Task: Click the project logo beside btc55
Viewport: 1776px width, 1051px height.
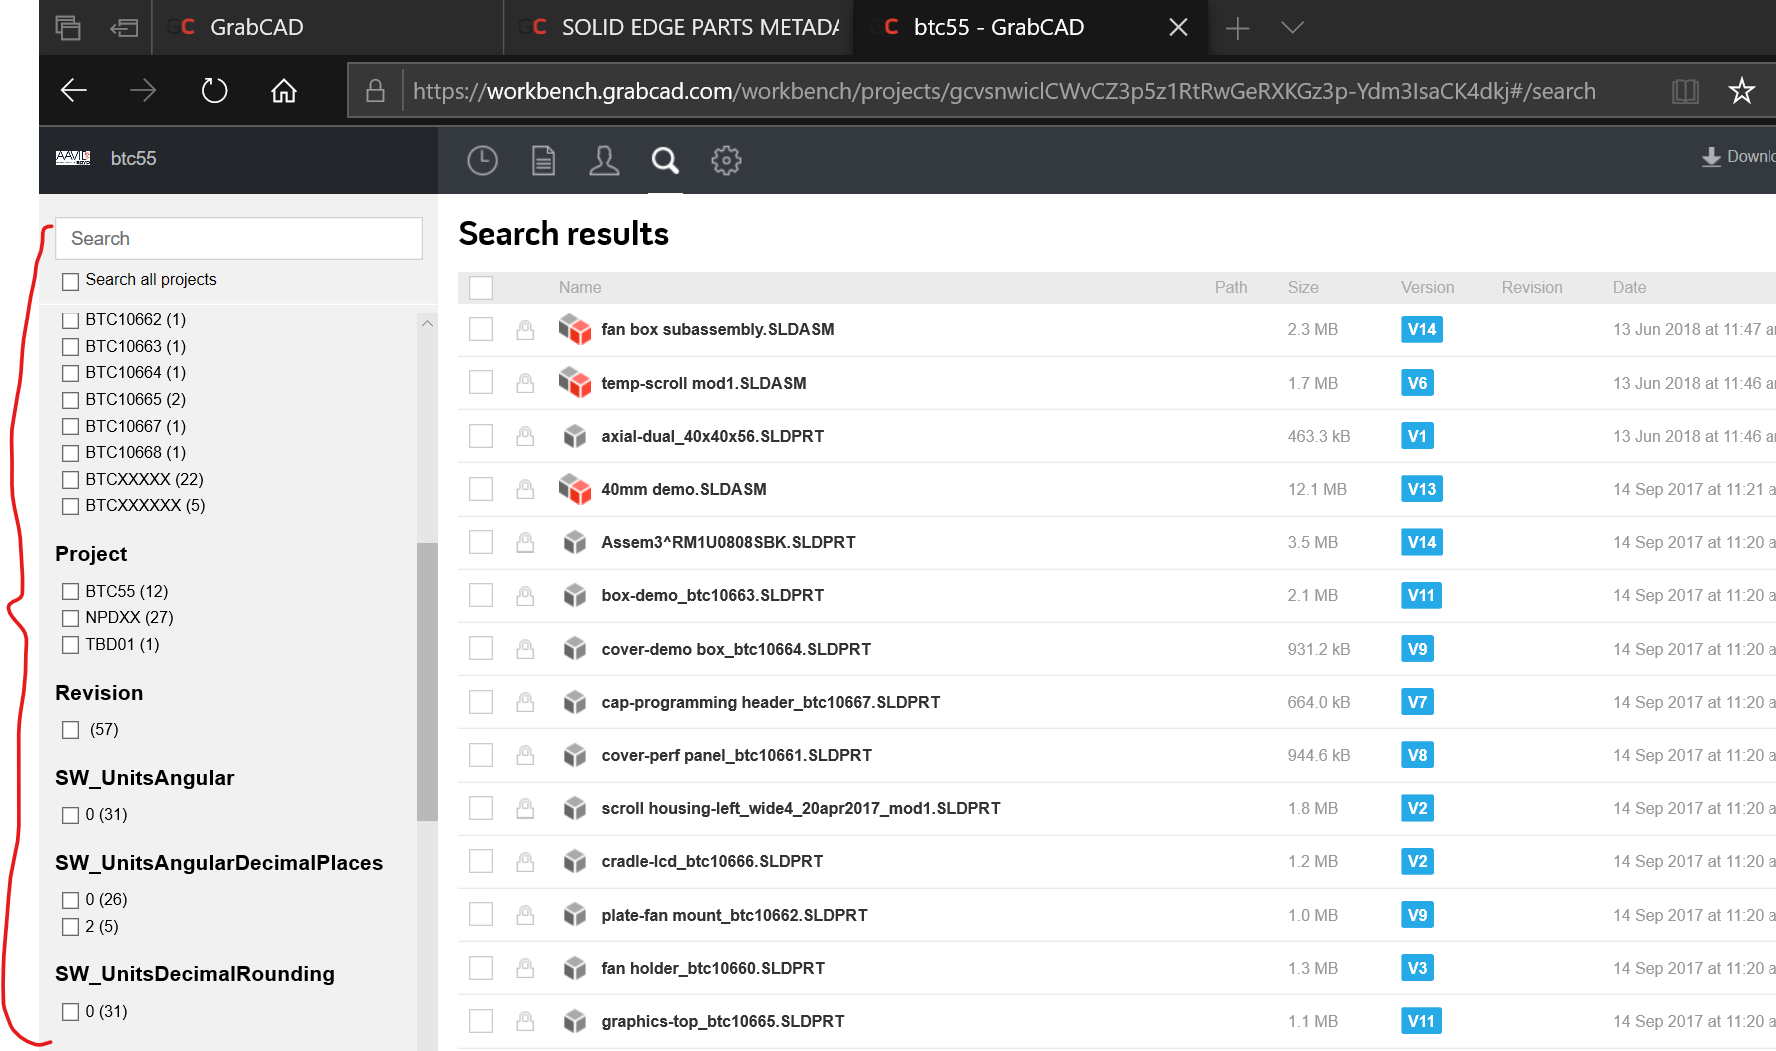Action: pyautogui.click(x=73, y=158)
